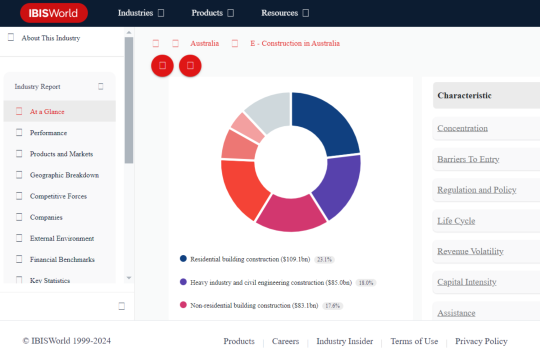
Task: Expand the Resources dropdown arrow
Action: 305,13
